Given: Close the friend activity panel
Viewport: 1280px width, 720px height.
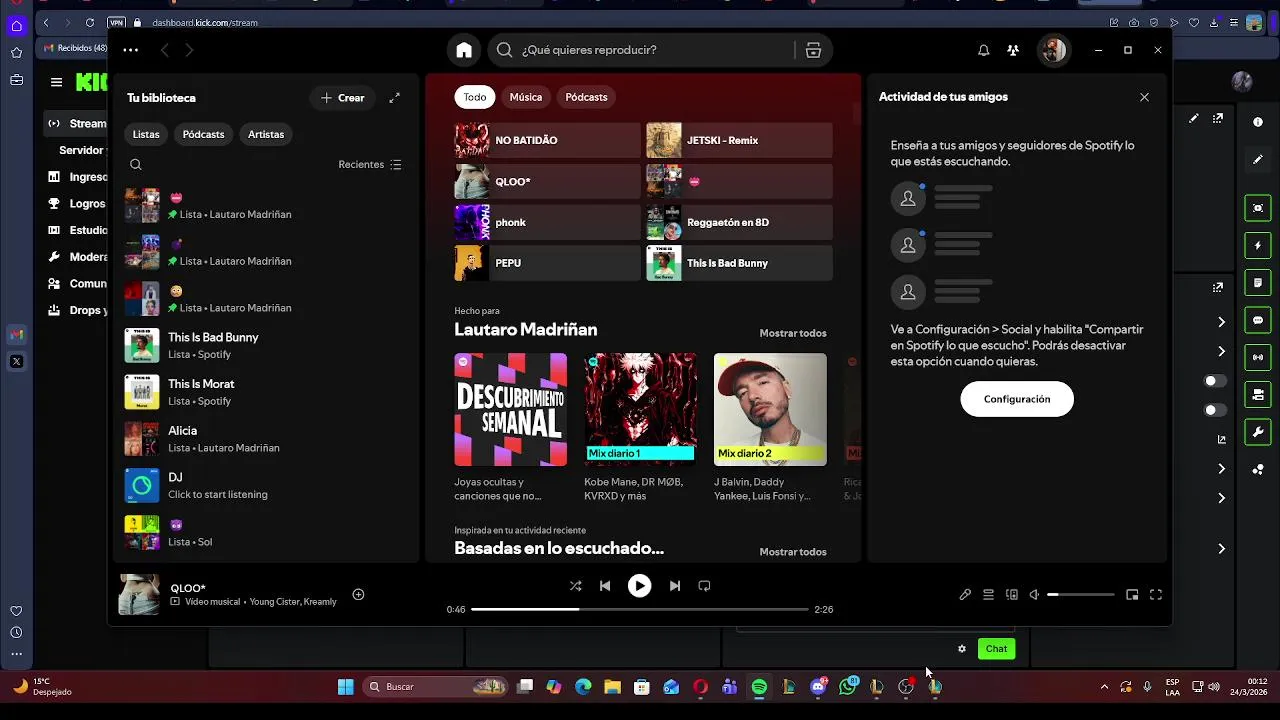Looking at the screenshot, I should [1144, 97].
